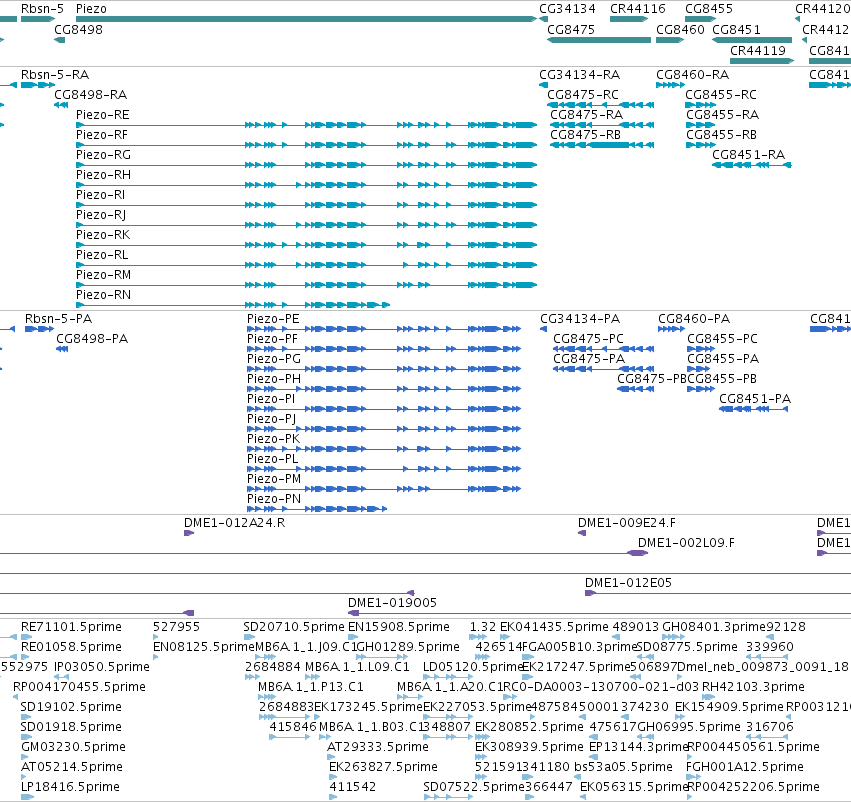Image resolution: width=851 pixels, height=802 pixels.
Task: Click the CG8455-RB transcript label
Action: [x=721, y=135]
